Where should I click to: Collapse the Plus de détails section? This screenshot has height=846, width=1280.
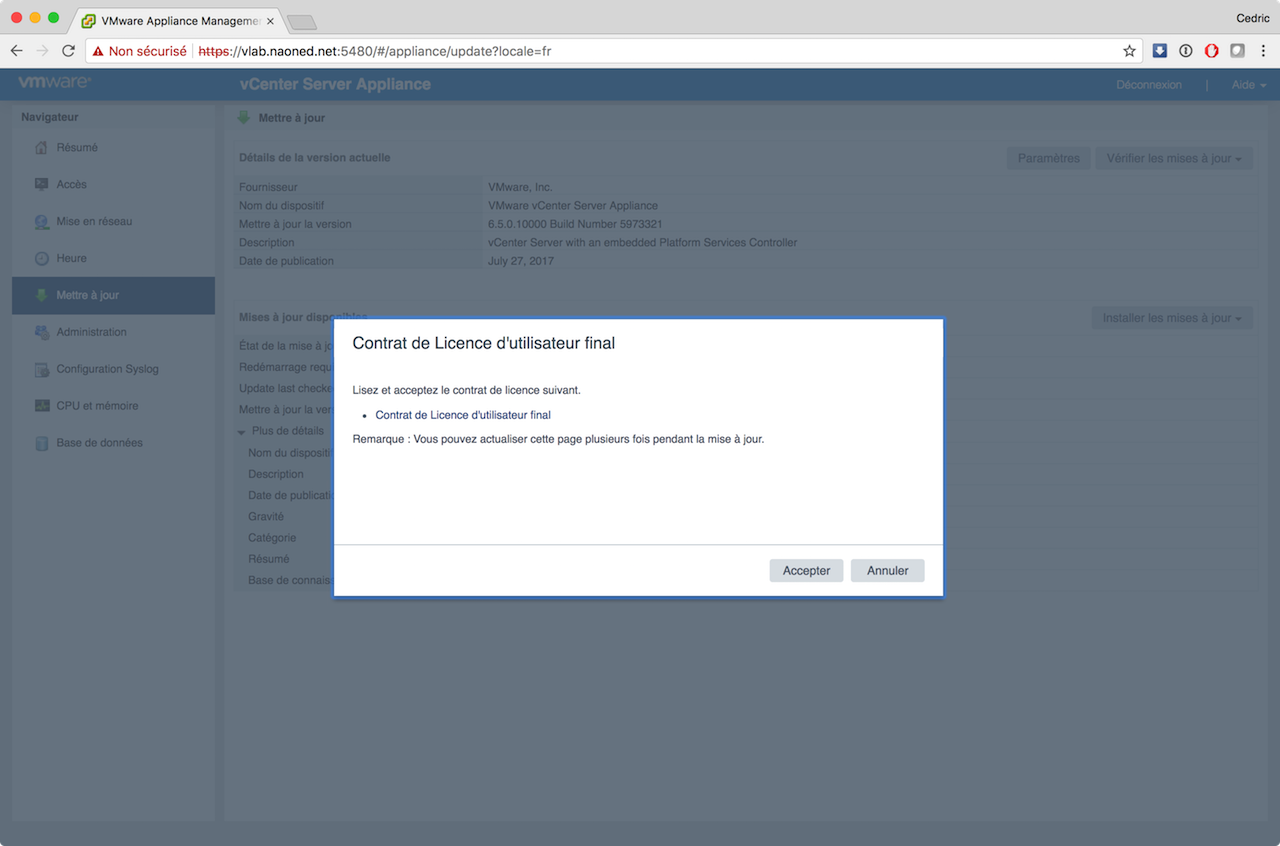tap(242, 432)
